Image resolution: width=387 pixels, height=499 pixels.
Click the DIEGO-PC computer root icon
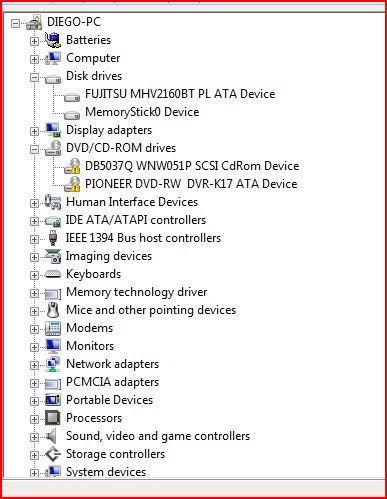[34, 22]
